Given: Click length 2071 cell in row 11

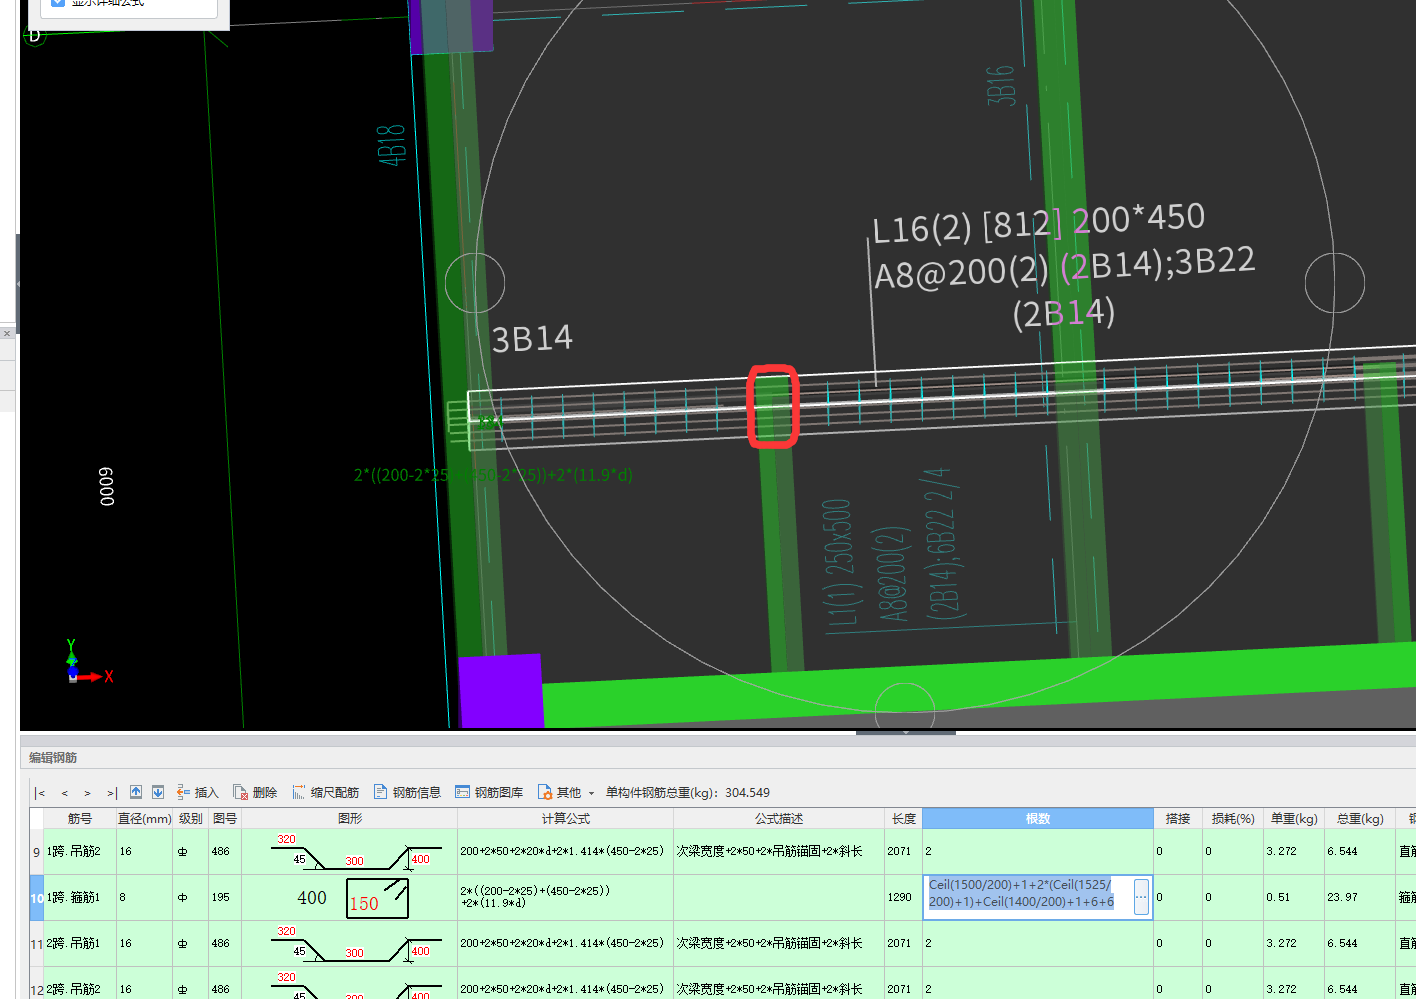Looking at the screenshot, I should [x=904, y=944].
